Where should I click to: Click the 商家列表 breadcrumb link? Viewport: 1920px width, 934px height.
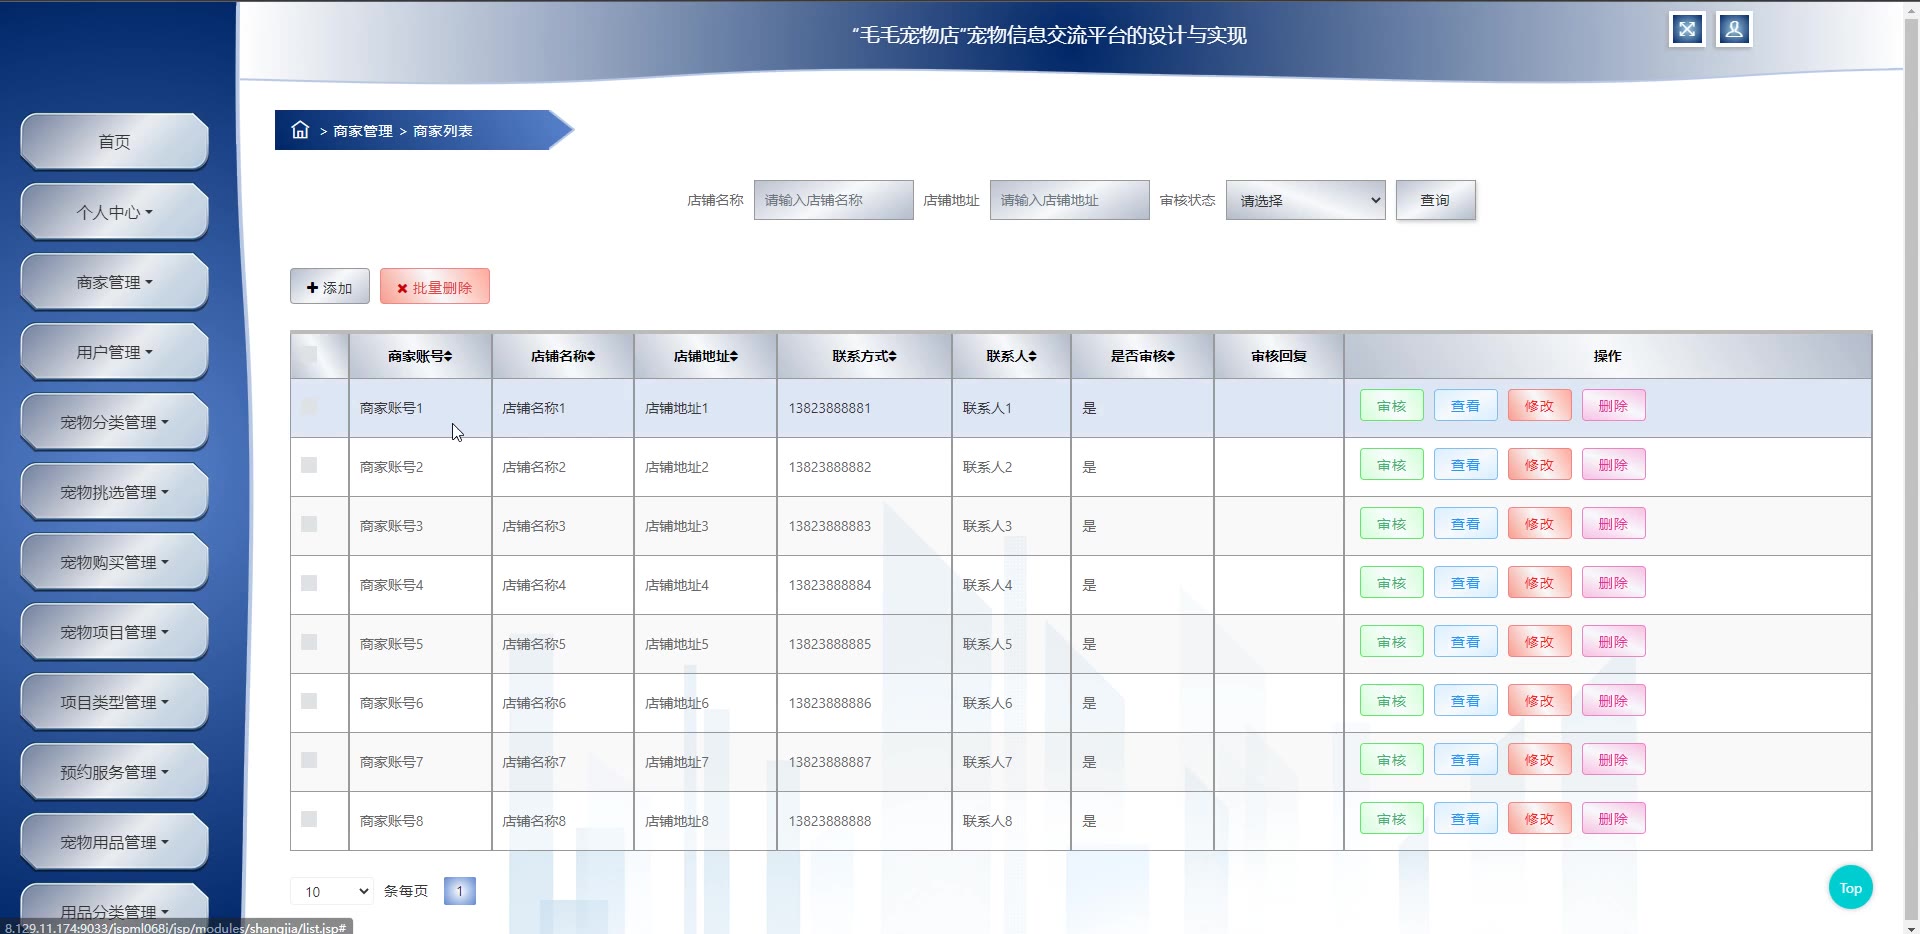point(443,131)
